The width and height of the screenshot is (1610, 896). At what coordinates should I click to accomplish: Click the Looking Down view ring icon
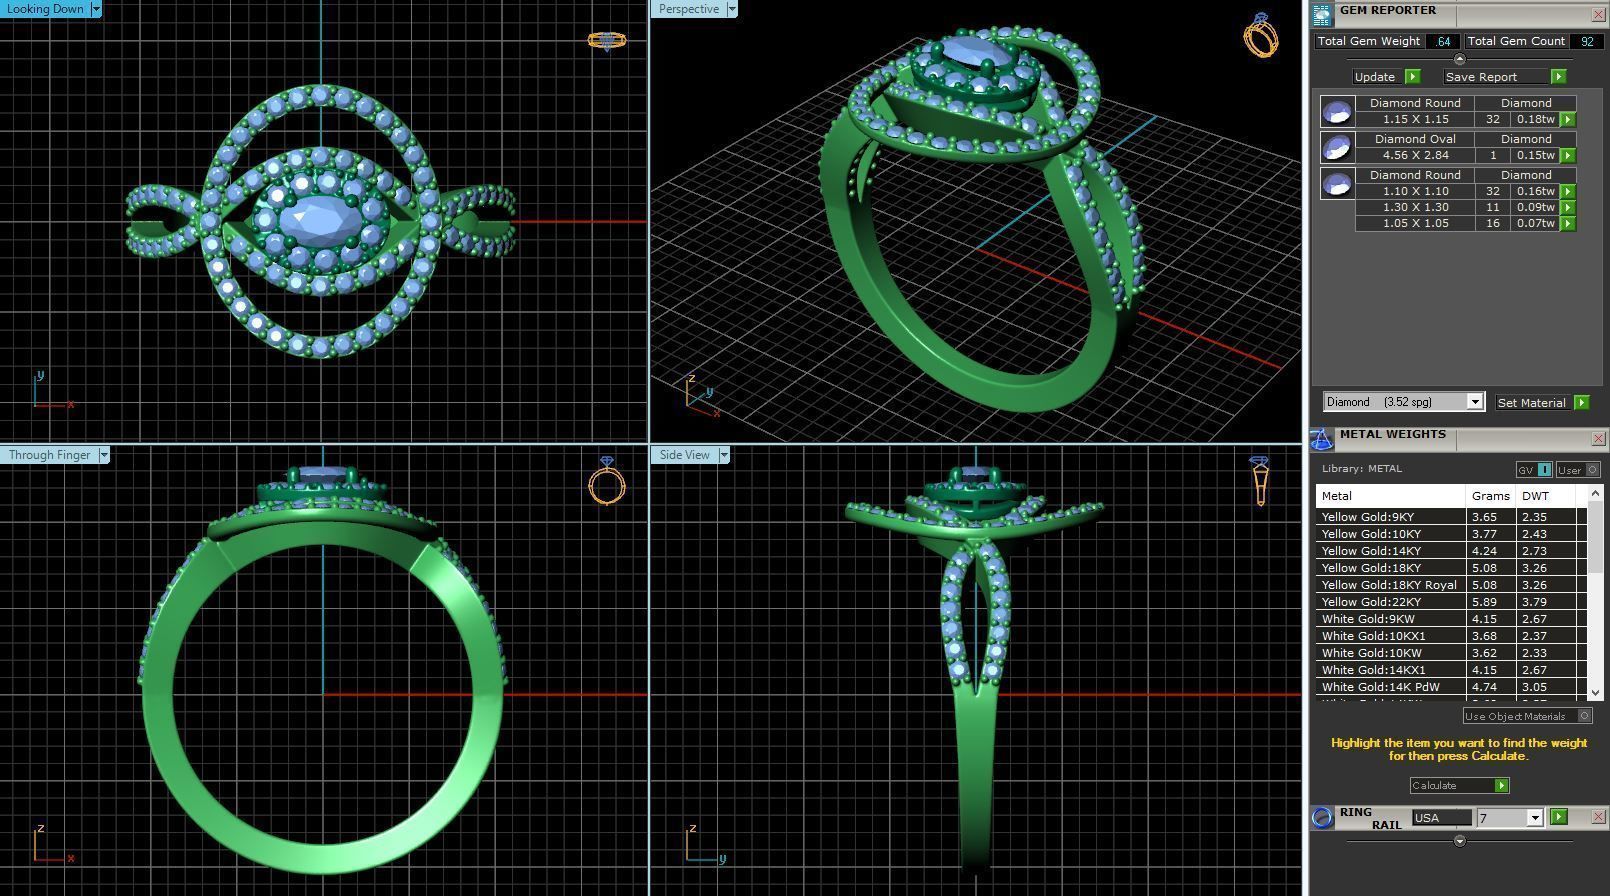[x=606, y=41]
